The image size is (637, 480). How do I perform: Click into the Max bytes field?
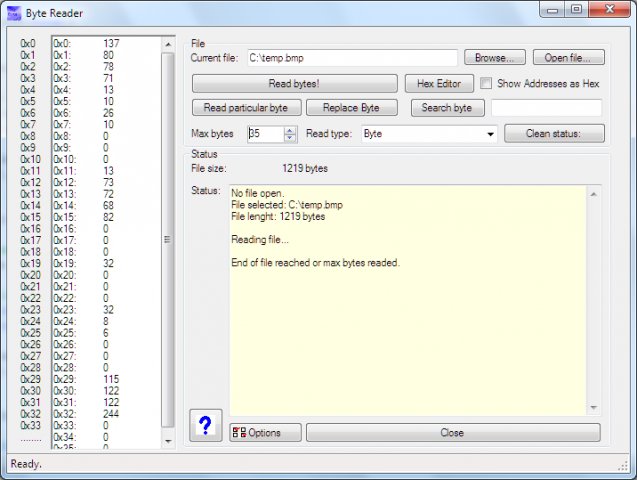tap(266, 134)
